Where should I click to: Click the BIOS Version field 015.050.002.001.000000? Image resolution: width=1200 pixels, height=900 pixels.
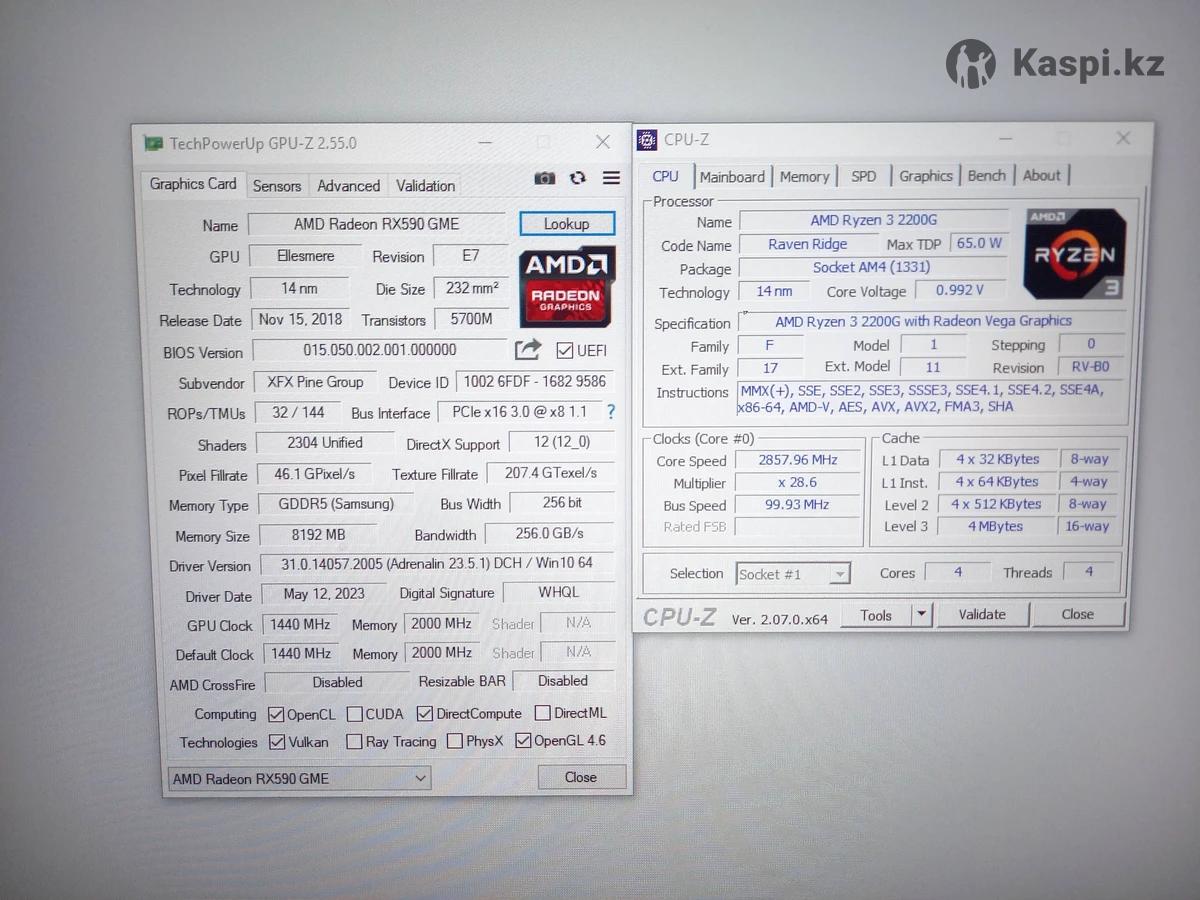(380, 350)
